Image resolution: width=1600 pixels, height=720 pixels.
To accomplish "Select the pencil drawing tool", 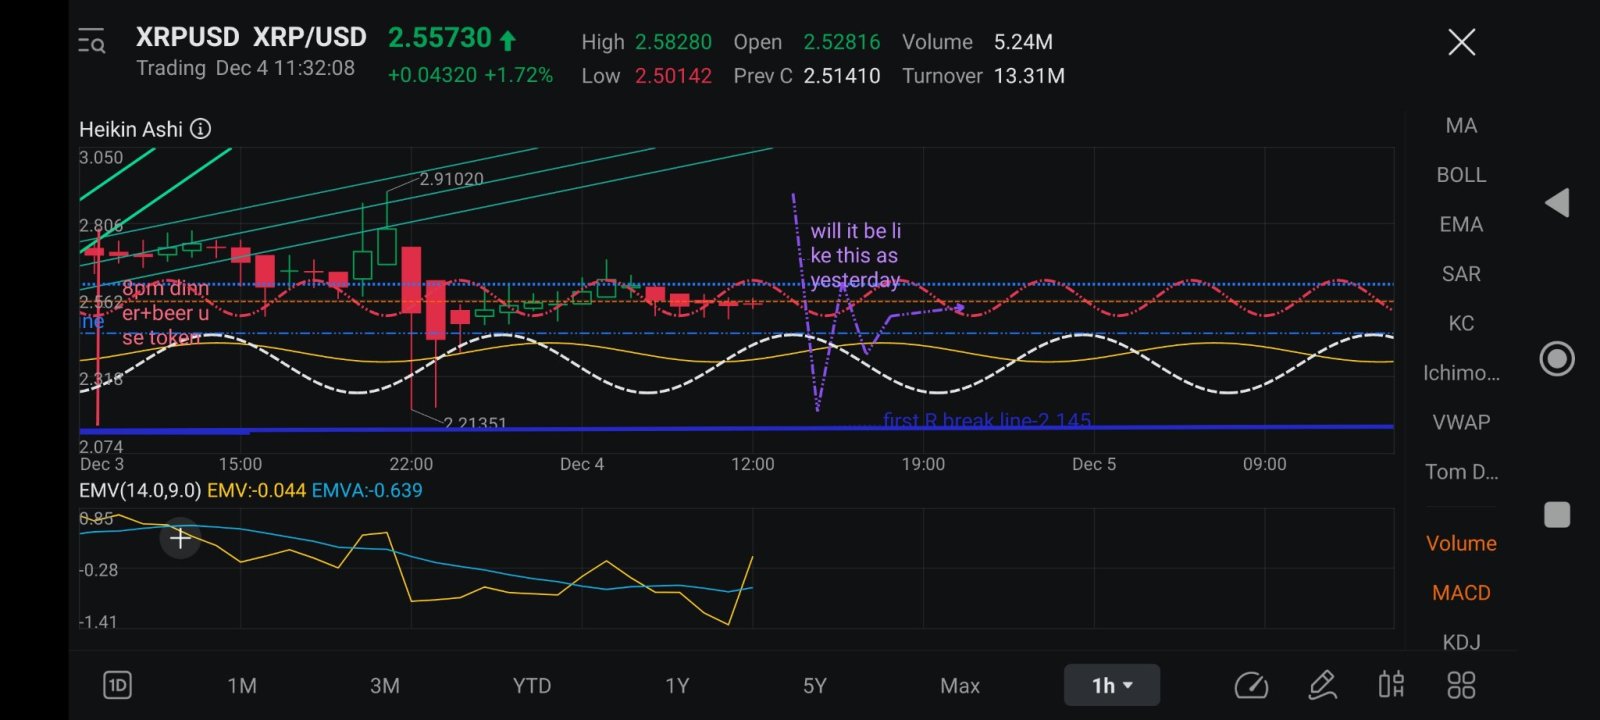I will pyautogui.click(x=1322, y=685).
